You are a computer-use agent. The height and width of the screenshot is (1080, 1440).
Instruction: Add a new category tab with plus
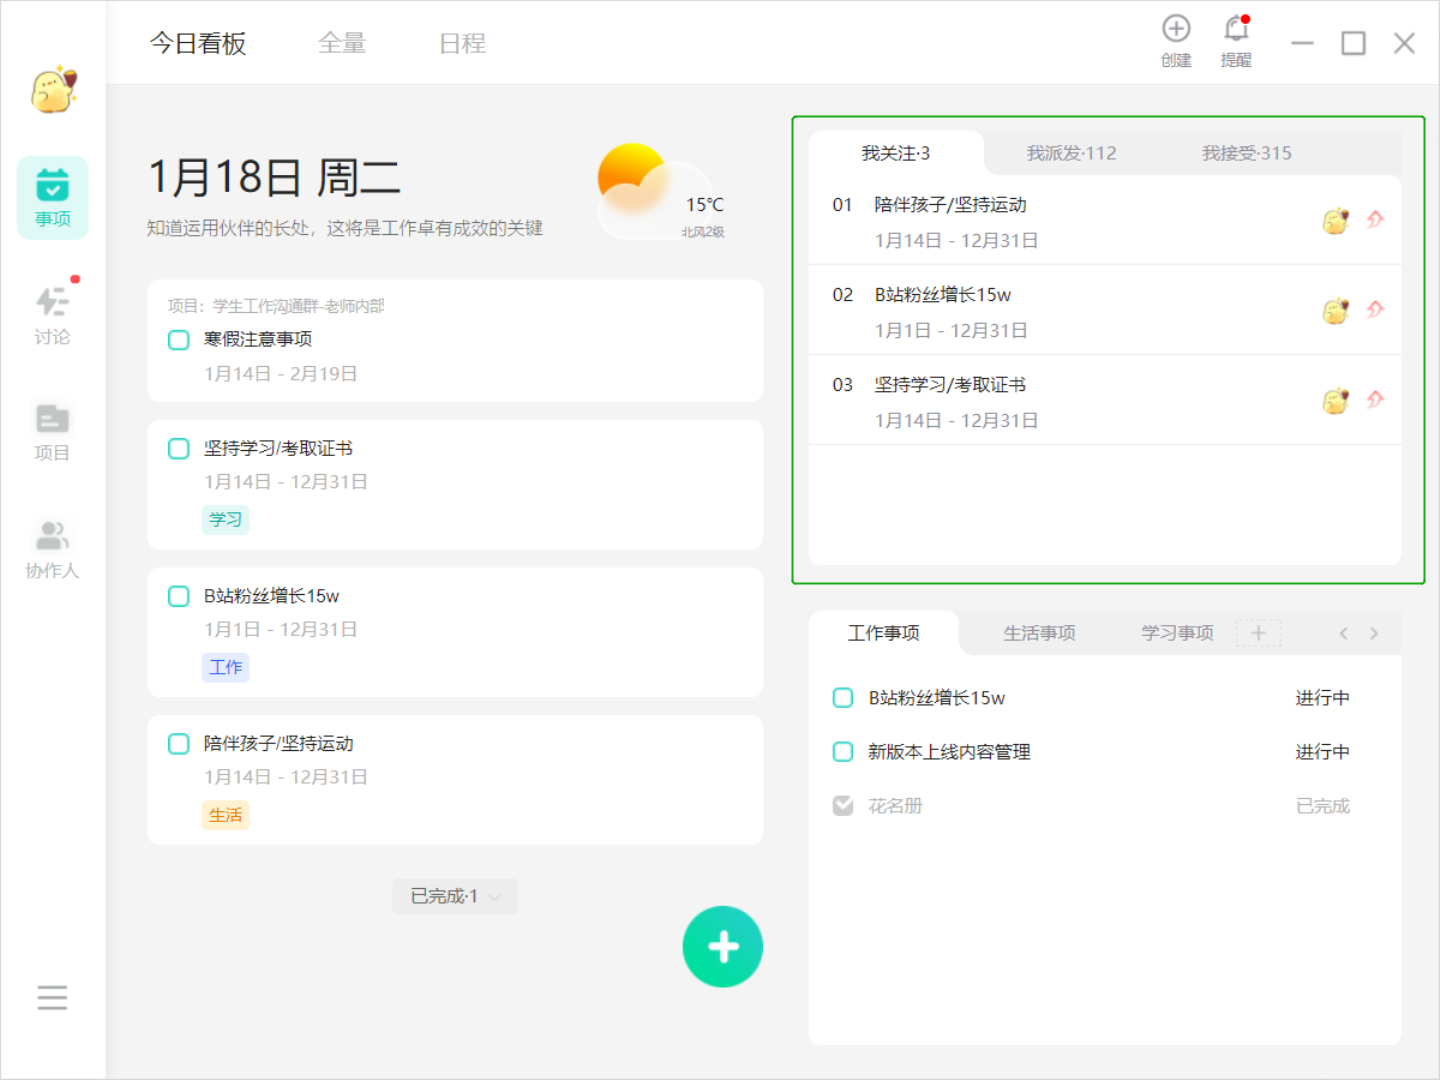(x=1258, y=633)
